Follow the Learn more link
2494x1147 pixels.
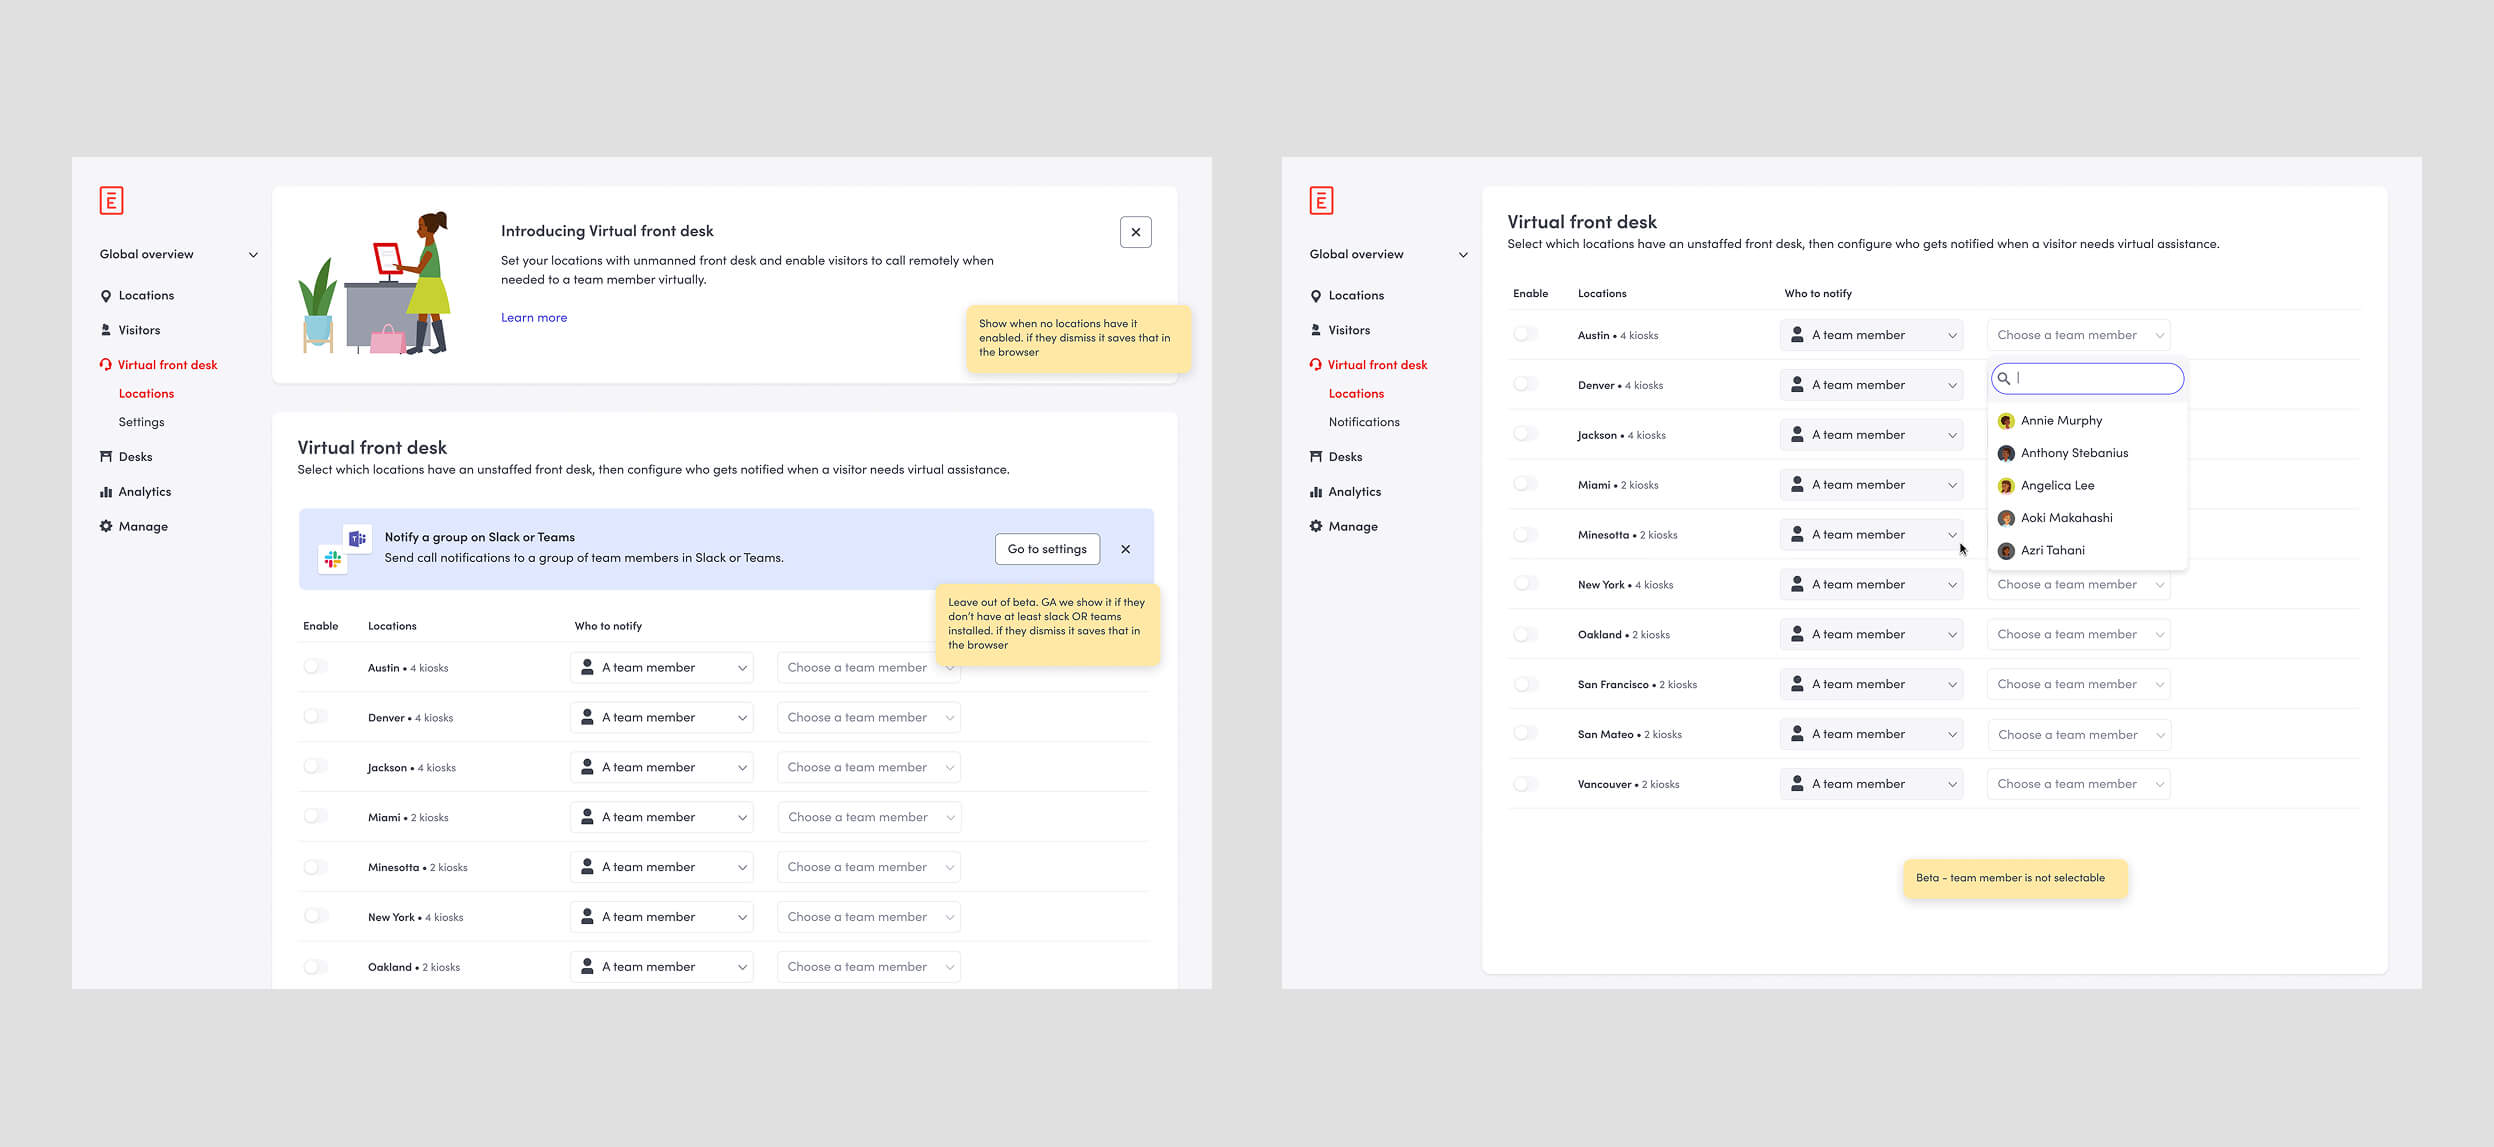[x=533, y=318]
